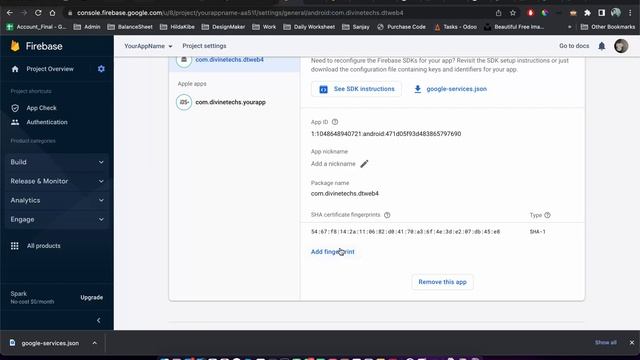640x360 pixels.
Task: Open Daily Worksheet bookmark folder
Action: point(309,27)
